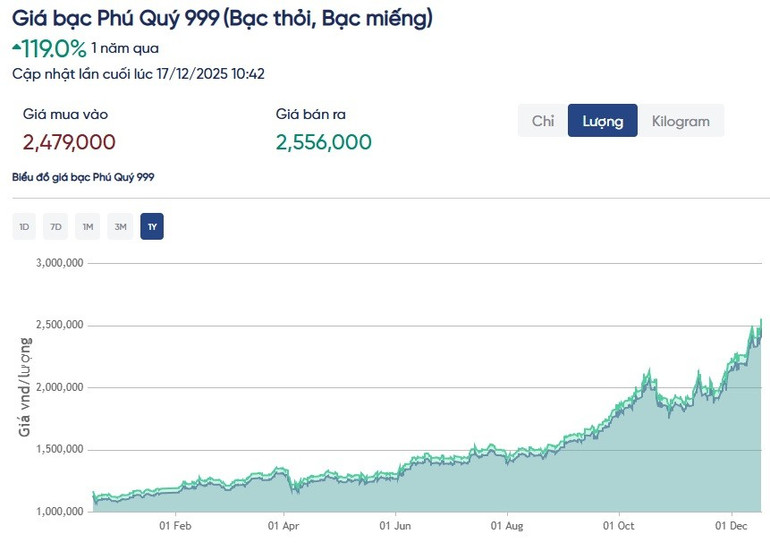Click the last-updated timestamp text
Screen dimensions: 770x543
click(x=138, y=73)
